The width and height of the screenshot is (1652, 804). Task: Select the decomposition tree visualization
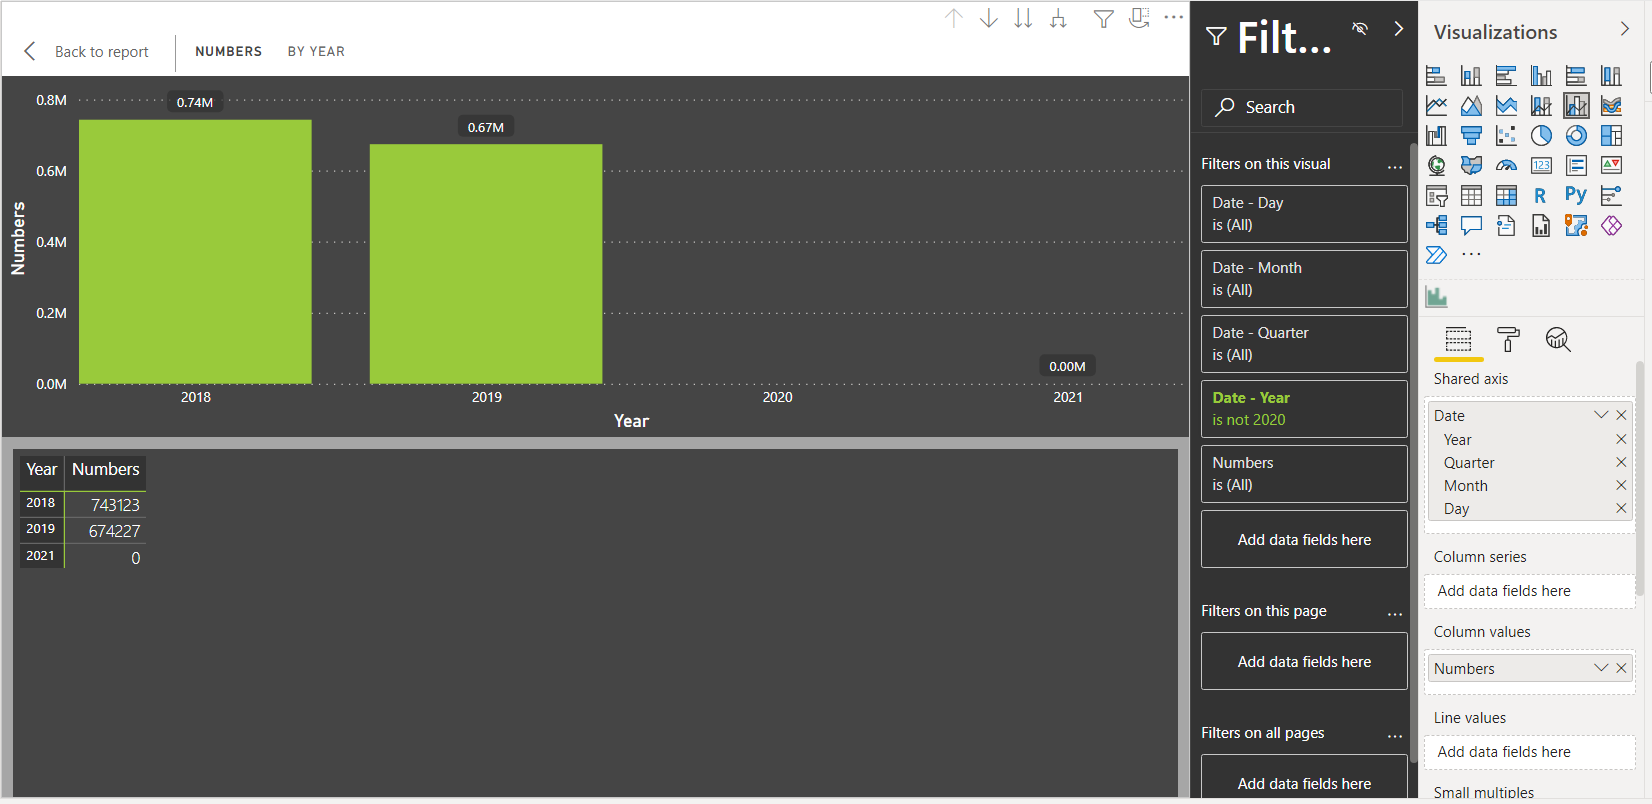(1436, 226)
